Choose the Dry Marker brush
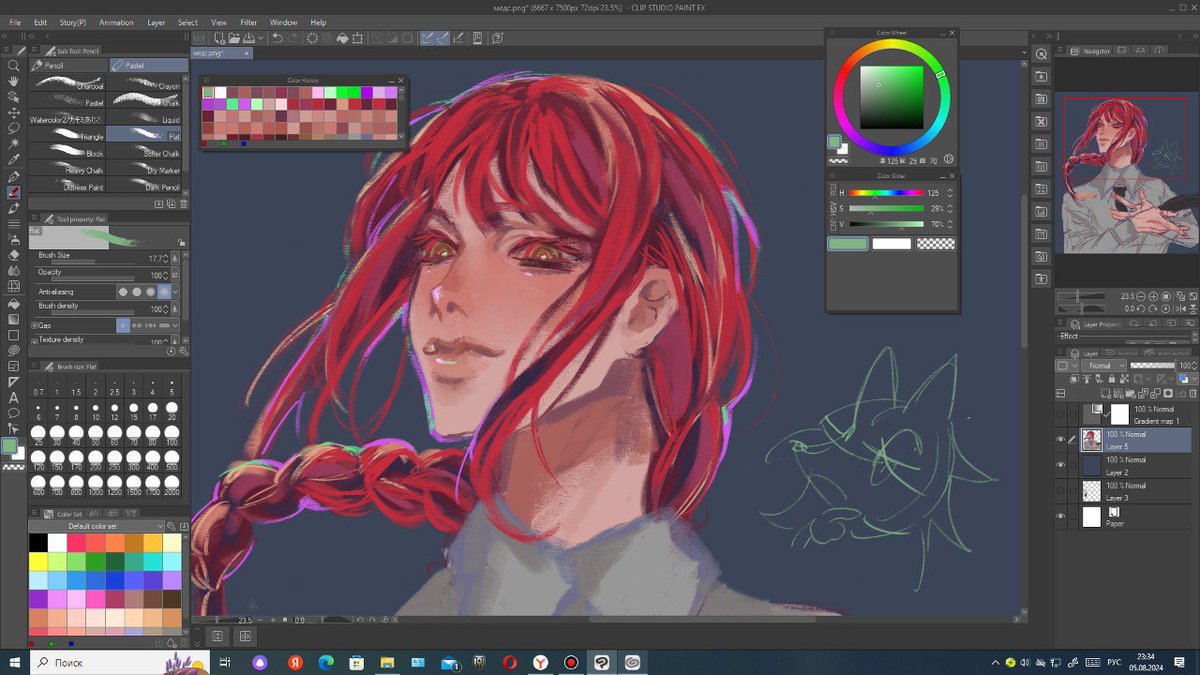Screen dimensions: 1200x675 pos(146,169)
